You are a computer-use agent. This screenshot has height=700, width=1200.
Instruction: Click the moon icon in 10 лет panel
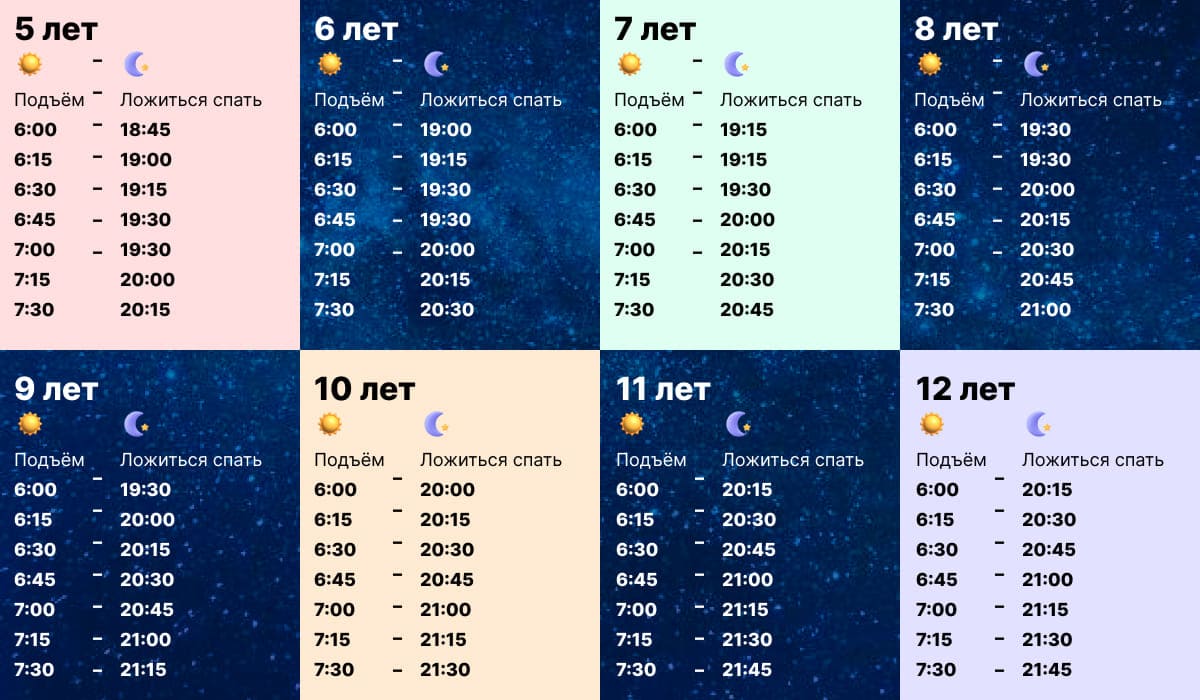click(437, 424)
